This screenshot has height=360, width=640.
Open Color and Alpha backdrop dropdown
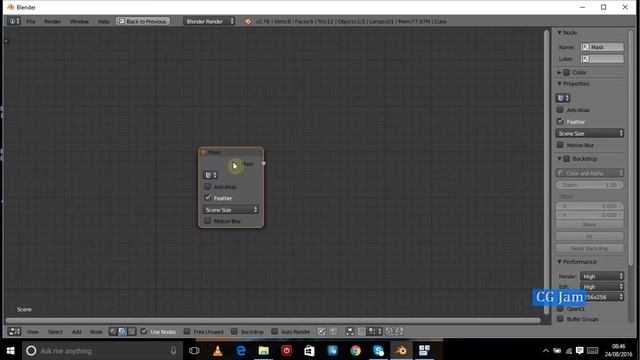(589, 173)
